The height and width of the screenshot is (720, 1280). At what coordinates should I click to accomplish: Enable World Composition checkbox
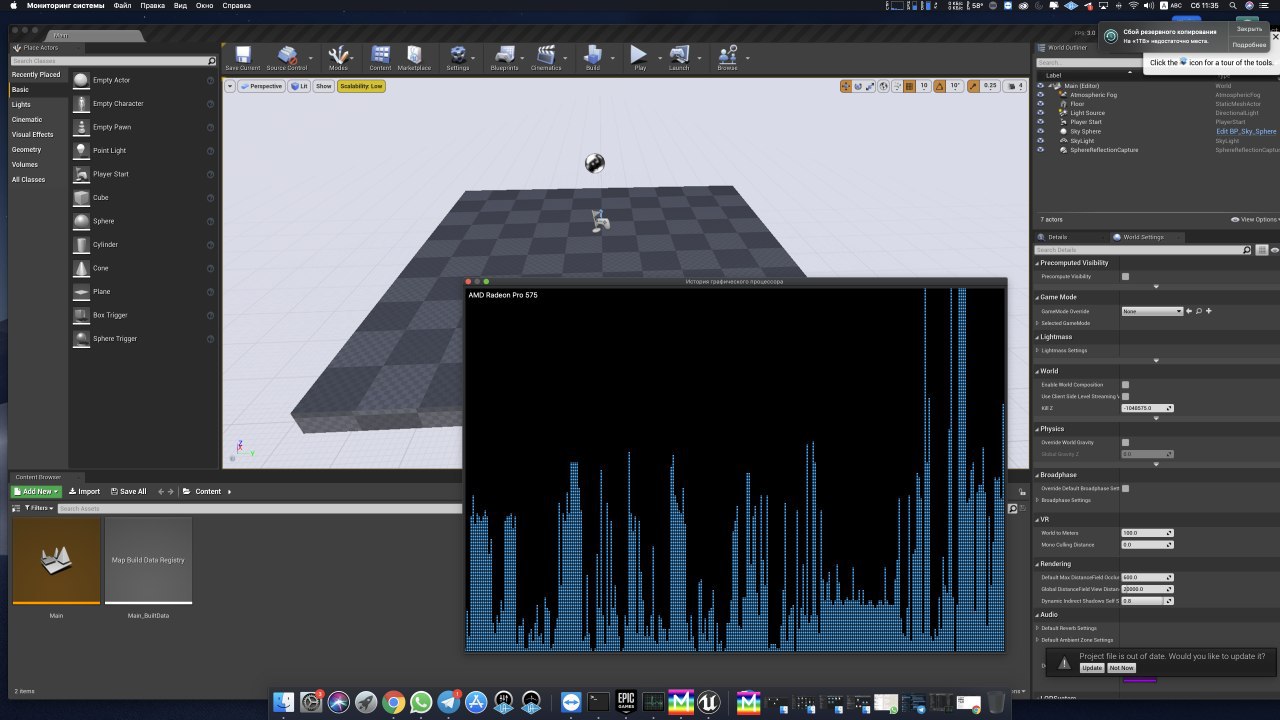pyautogui.click(x=1125, y=384)
